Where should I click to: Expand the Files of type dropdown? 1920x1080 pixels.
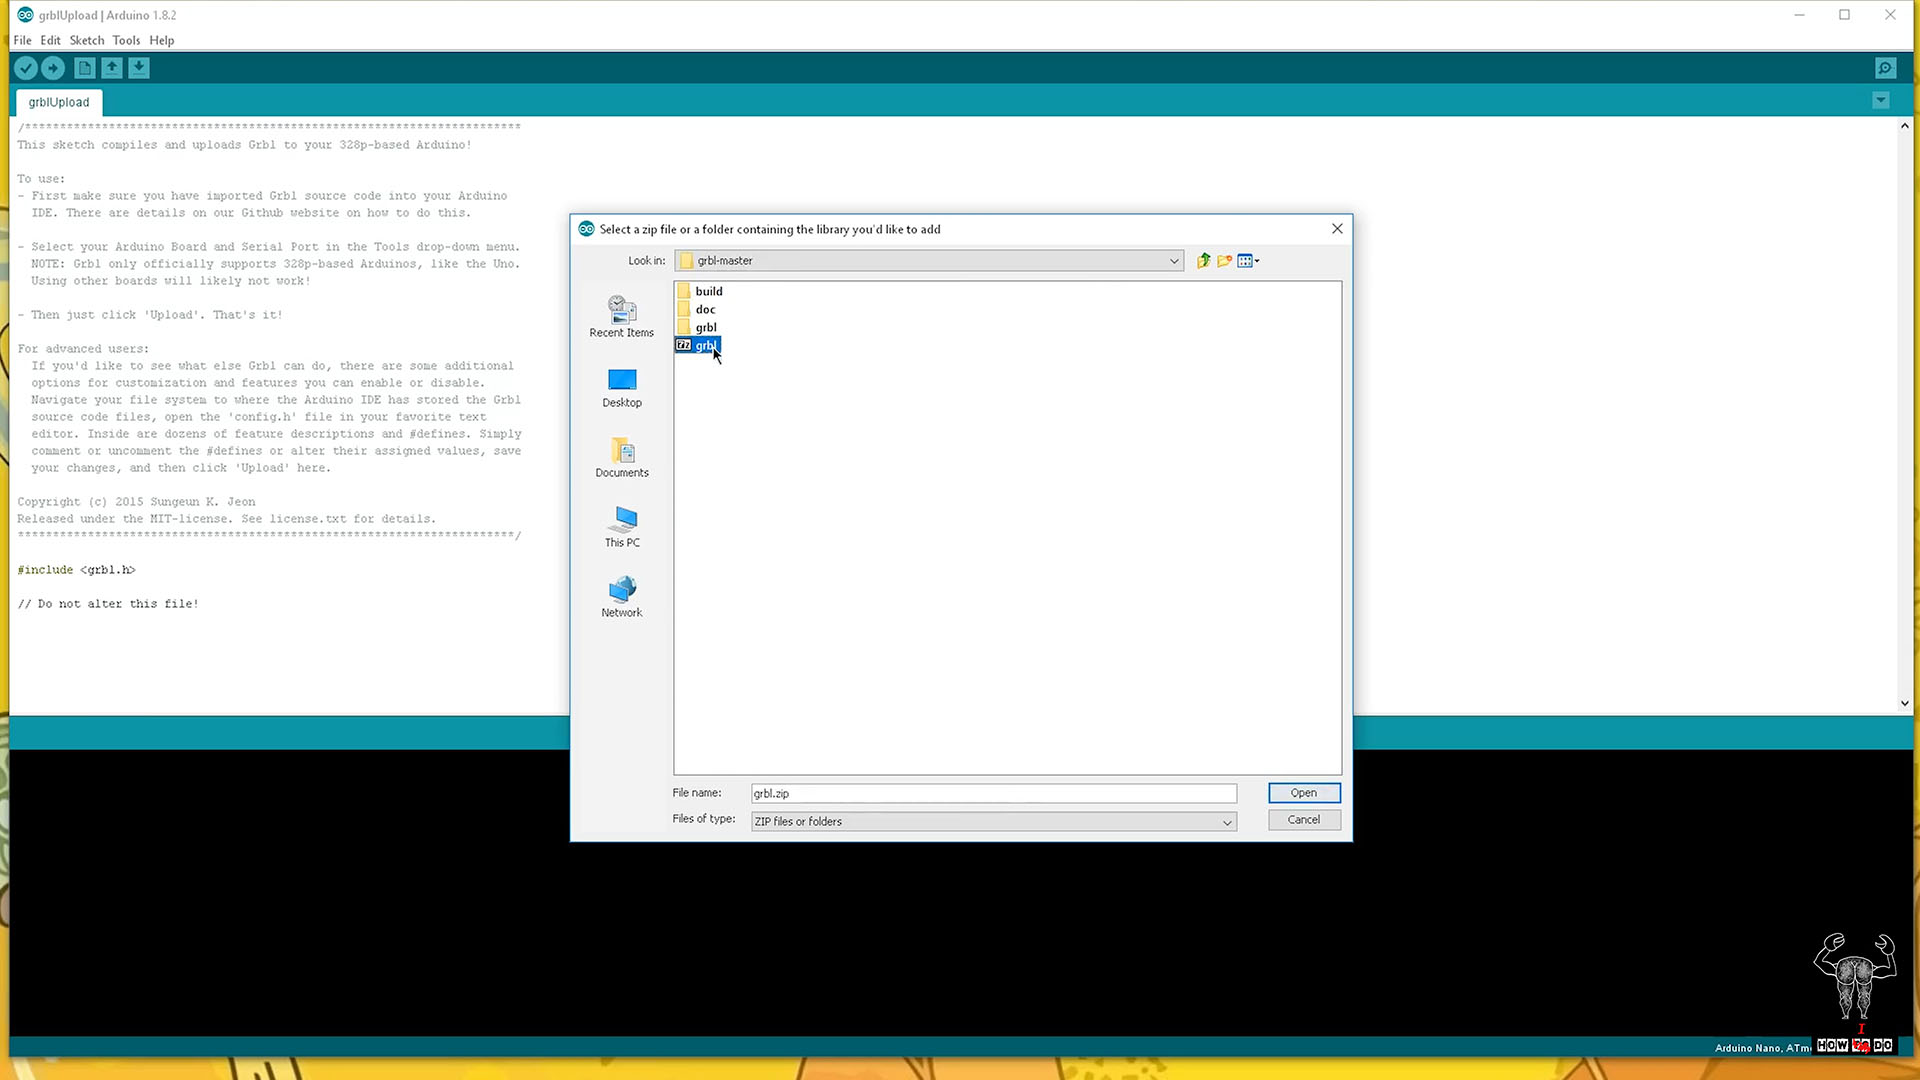[1224, 820]
